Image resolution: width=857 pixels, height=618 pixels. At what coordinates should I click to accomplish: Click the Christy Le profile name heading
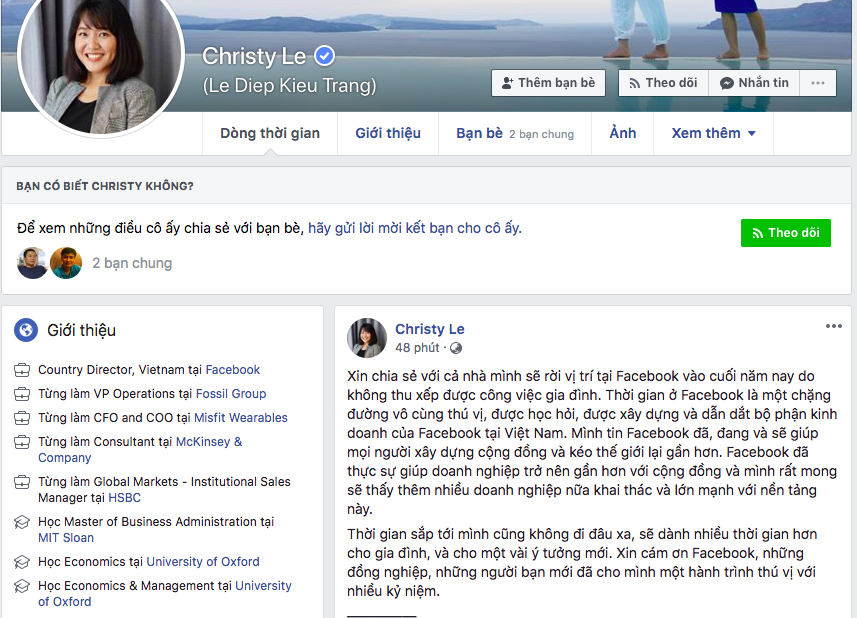pyautogui.click(x=254, y=56)
